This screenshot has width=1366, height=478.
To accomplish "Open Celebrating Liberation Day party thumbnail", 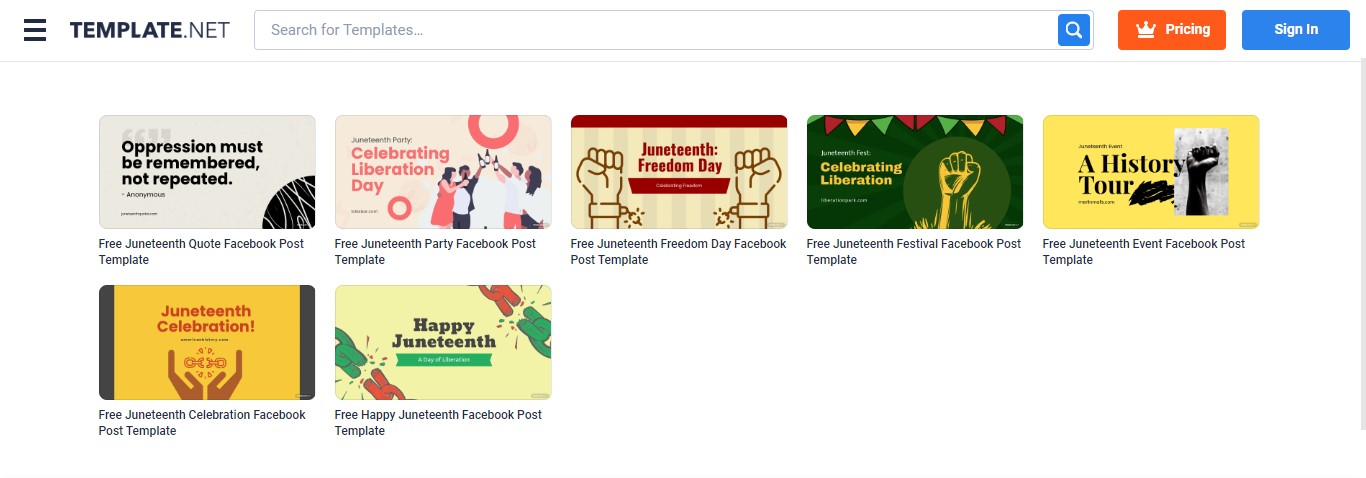I will [x=443, y=172].
